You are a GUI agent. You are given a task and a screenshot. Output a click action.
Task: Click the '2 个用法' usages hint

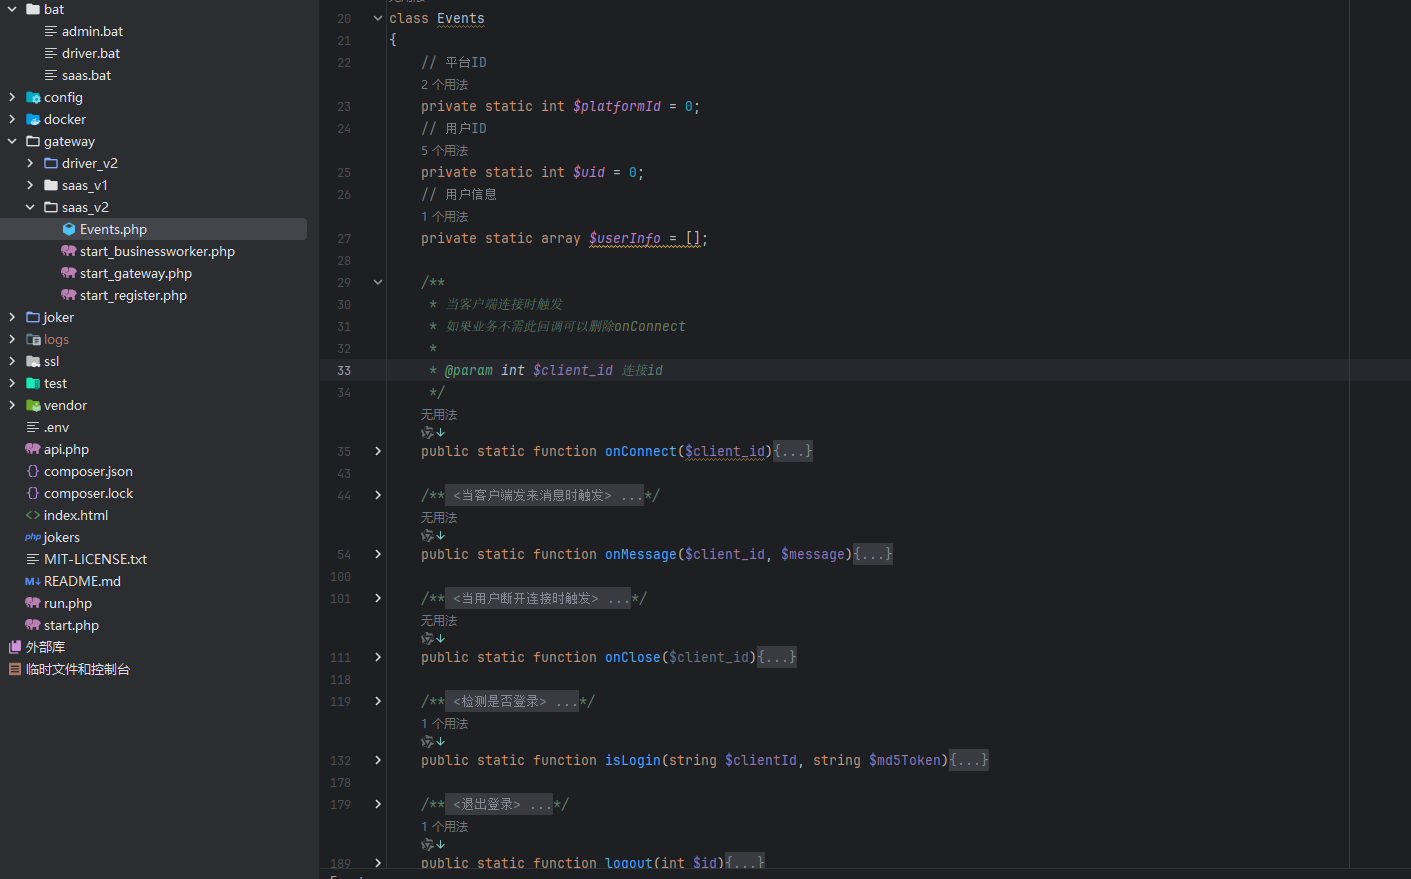444,84
